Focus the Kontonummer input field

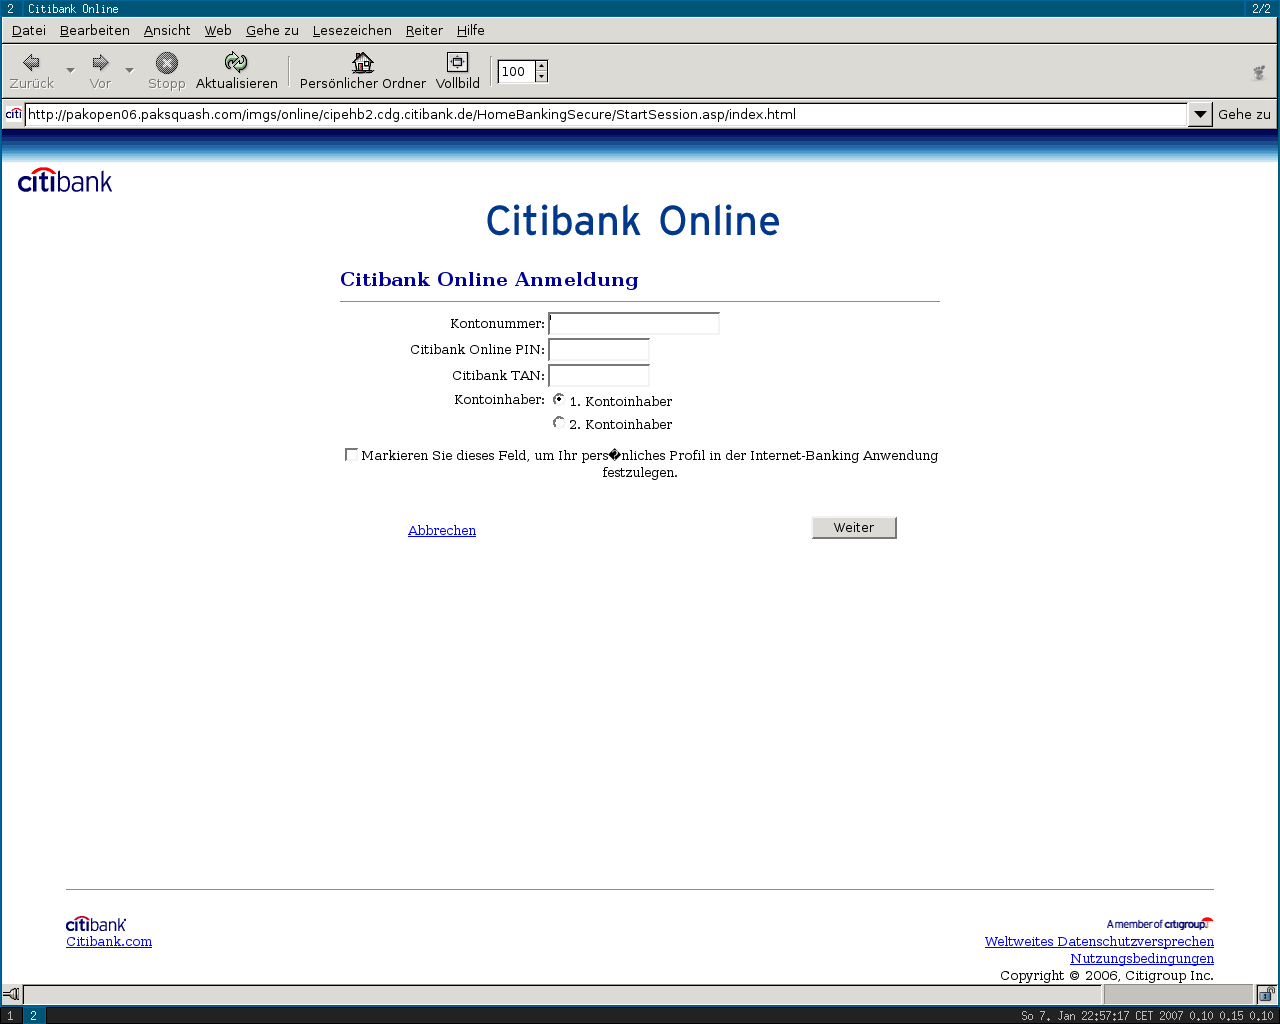[634, 323]
